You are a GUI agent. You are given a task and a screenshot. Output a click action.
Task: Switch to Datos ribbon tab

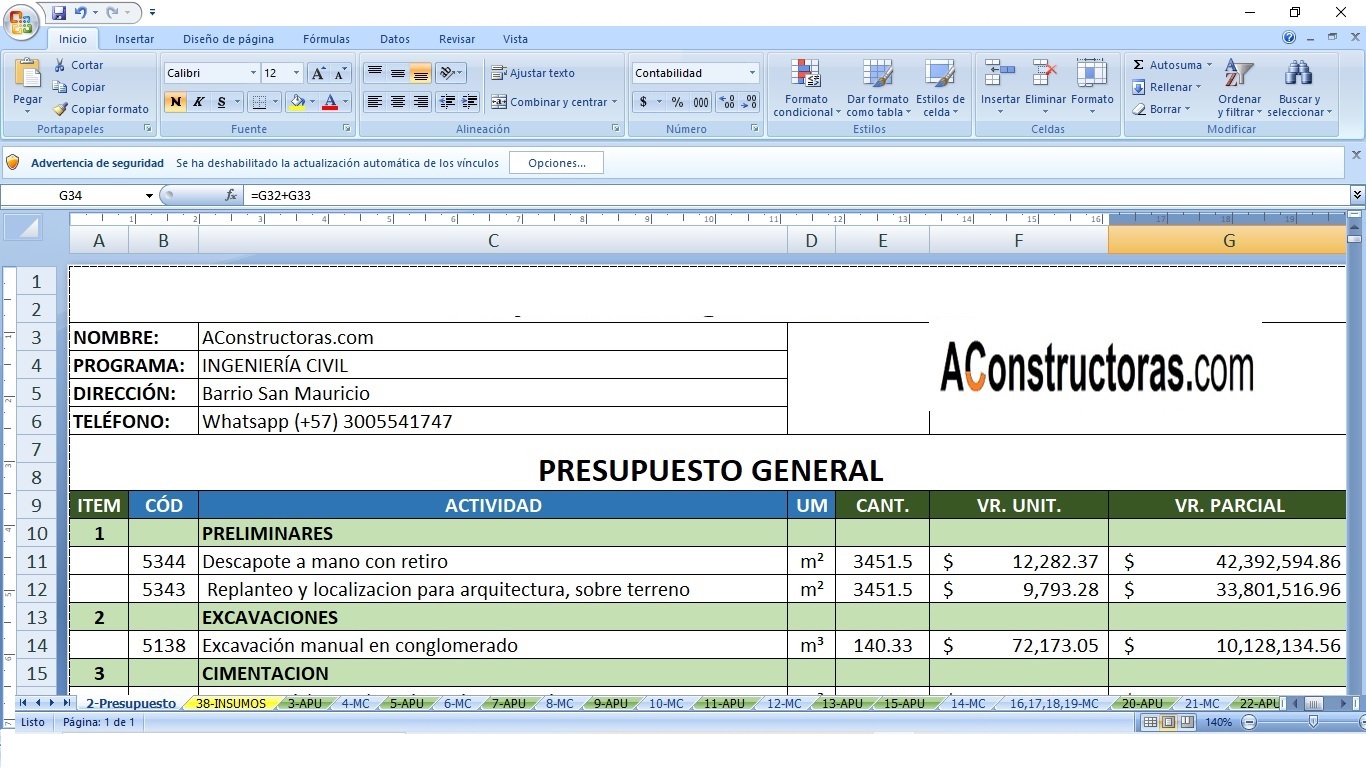point(394,39)
